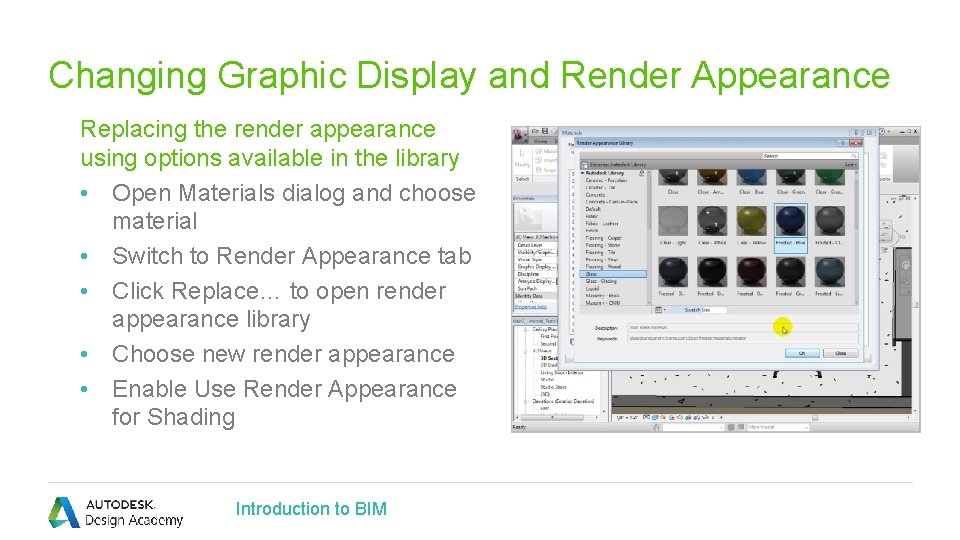Open the Sort dropdown in the library header

850,165
